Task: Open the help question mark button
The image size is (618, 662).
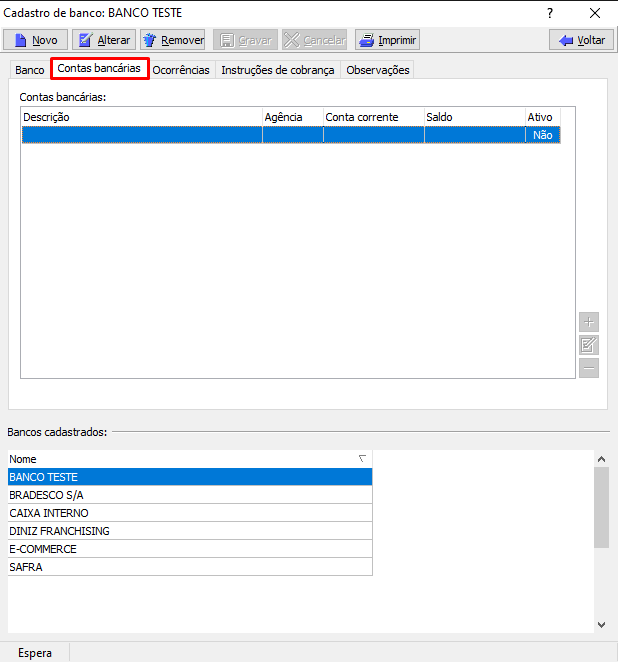Action: 549,13
